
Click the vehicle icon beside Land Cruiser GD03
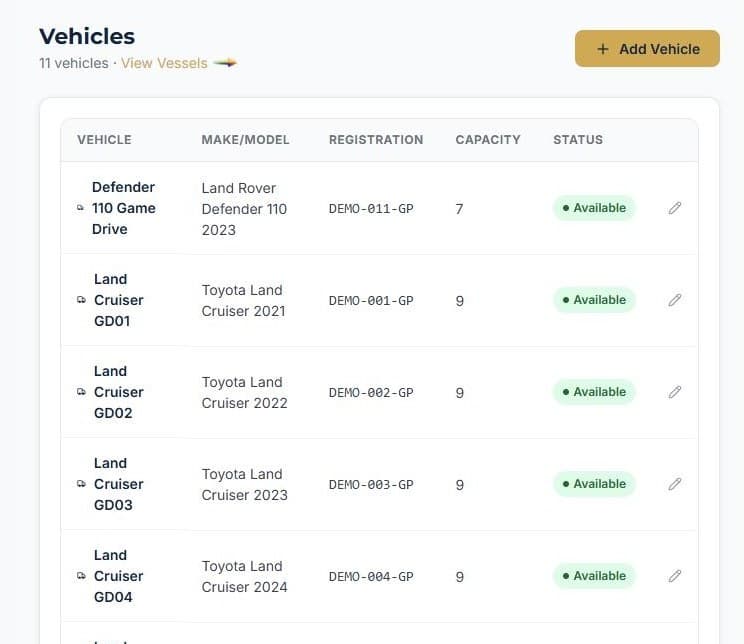[81, 484]
